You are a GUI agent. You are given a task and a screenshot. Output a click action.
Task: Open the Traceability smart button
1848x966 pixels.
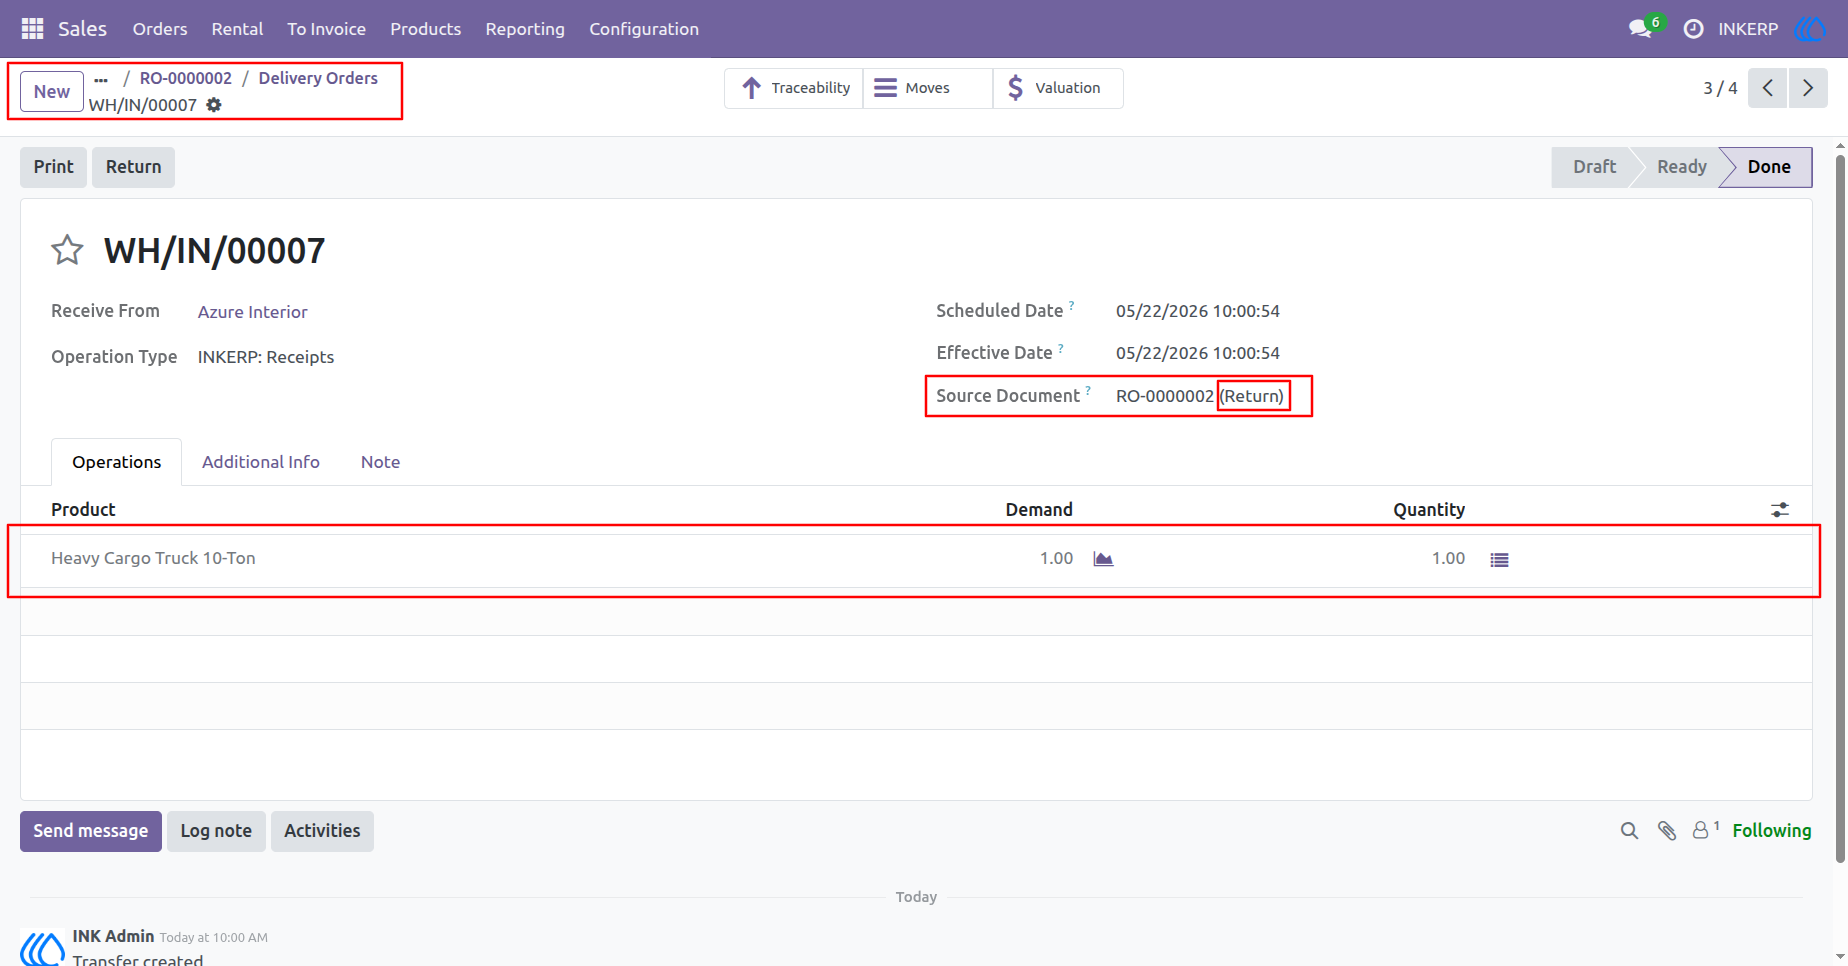pos(794,88)
